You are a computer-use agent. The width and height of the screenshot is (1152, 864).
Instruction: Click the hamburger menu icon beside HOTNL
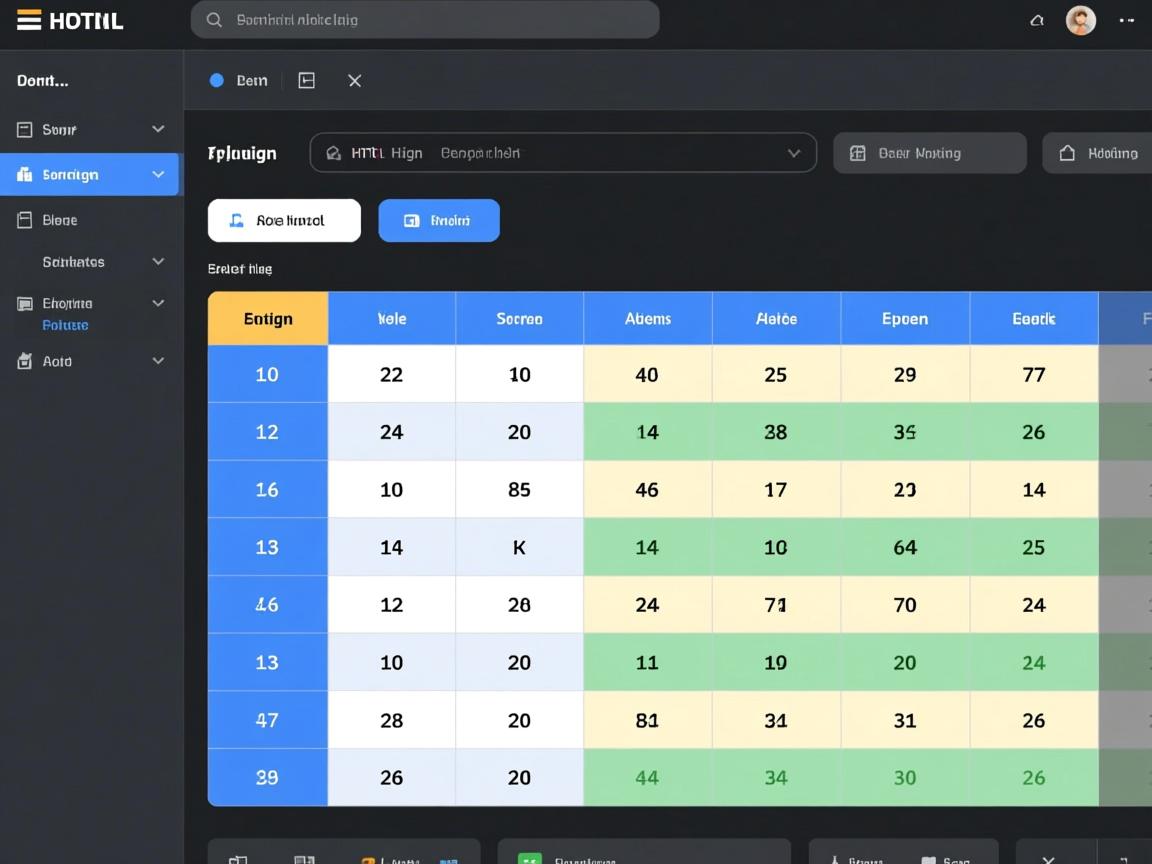coord(29,20)
